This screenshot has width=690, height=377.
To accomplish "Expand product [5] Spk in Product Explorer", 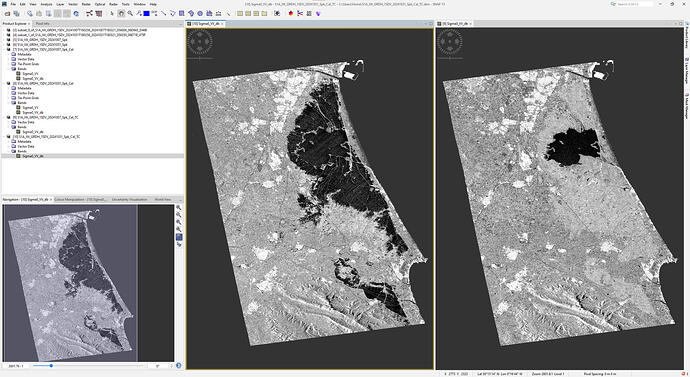I will (x=4, y=40).
